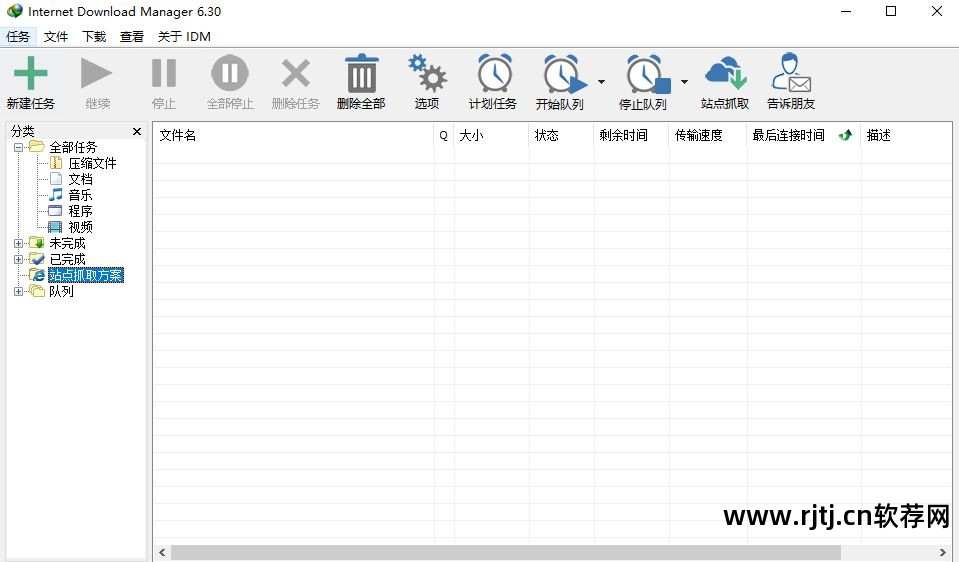Expand the 未完成 tree node

point(18,243)
